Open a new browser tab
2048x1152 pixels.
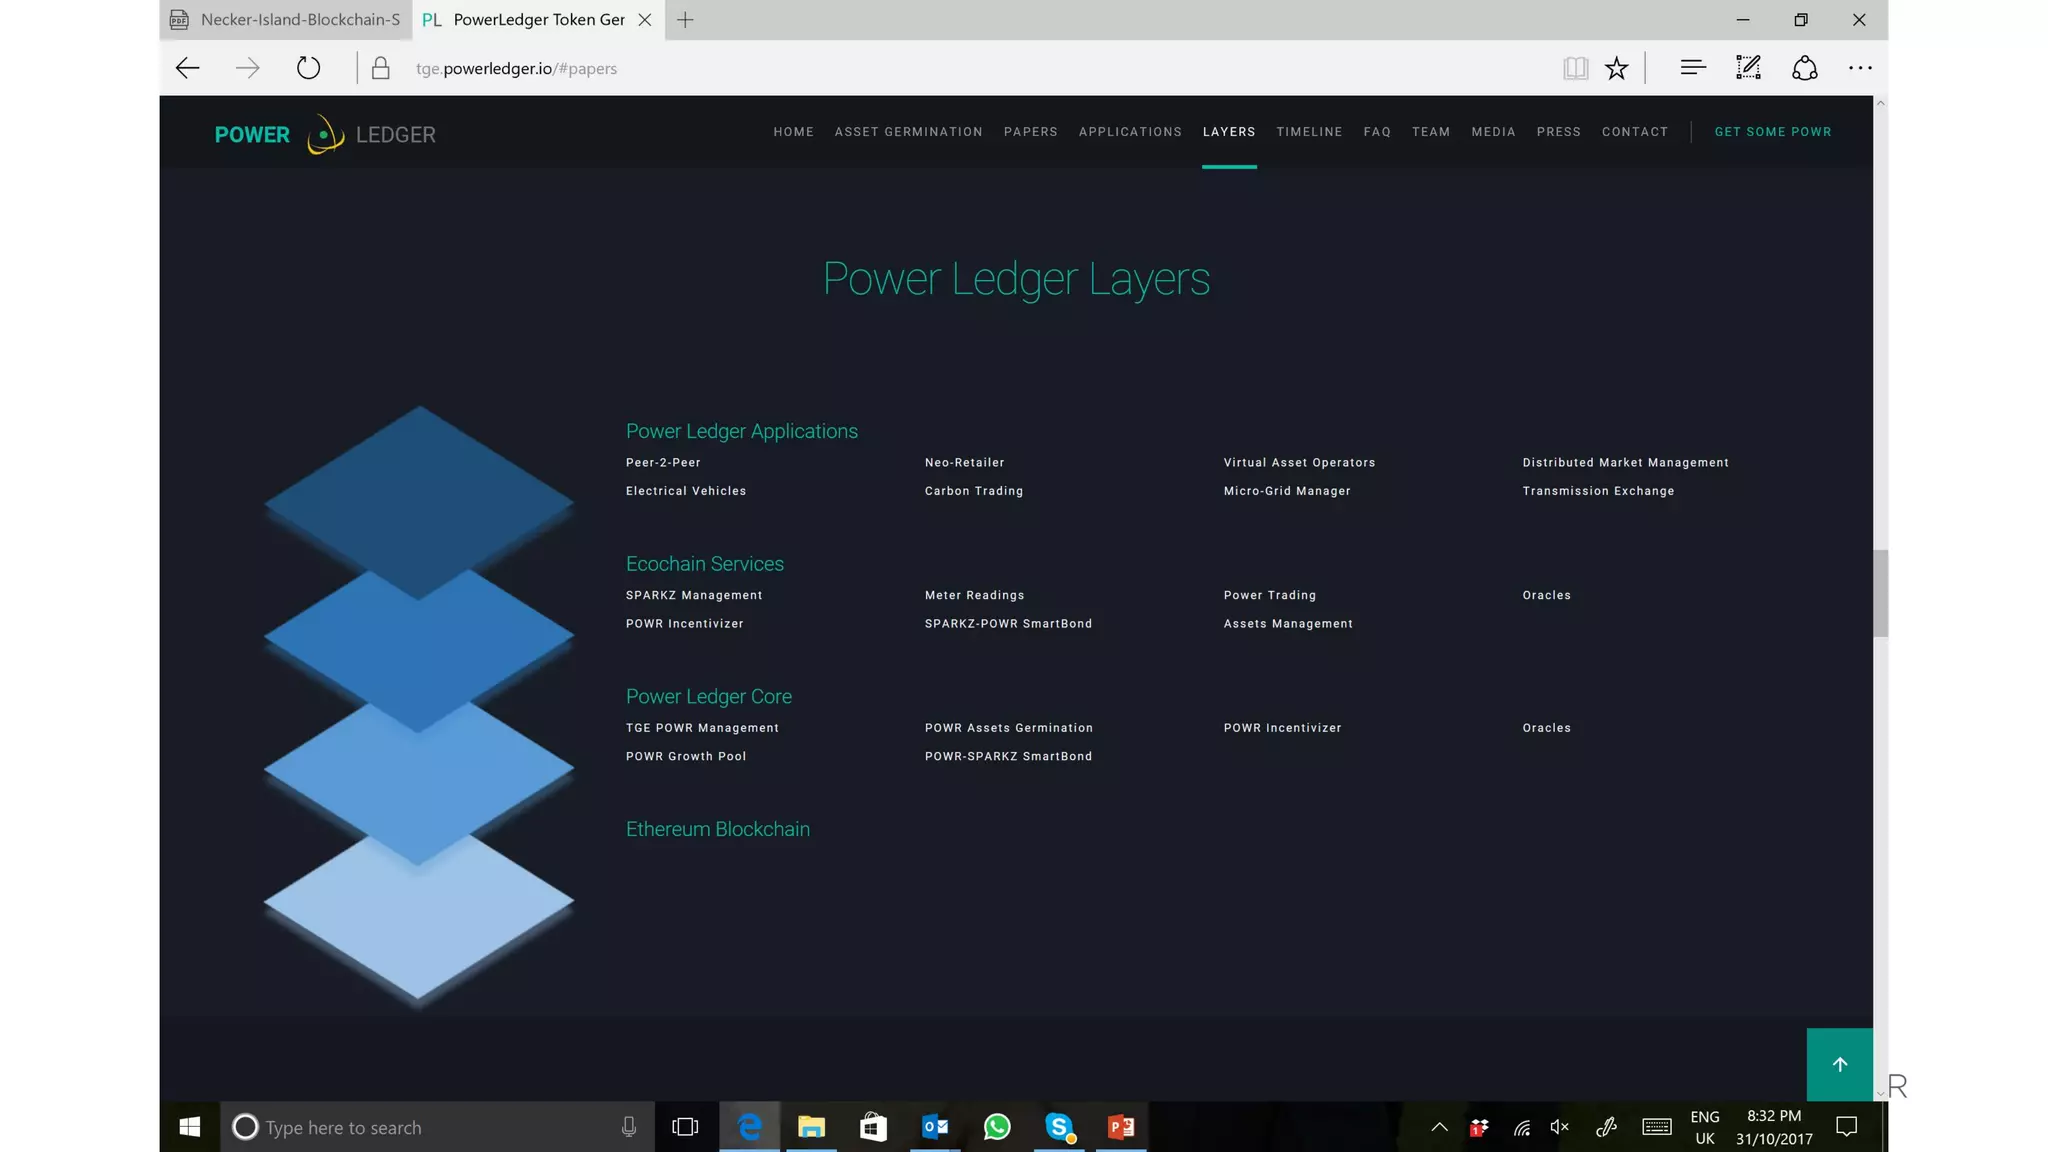point(685,20)
